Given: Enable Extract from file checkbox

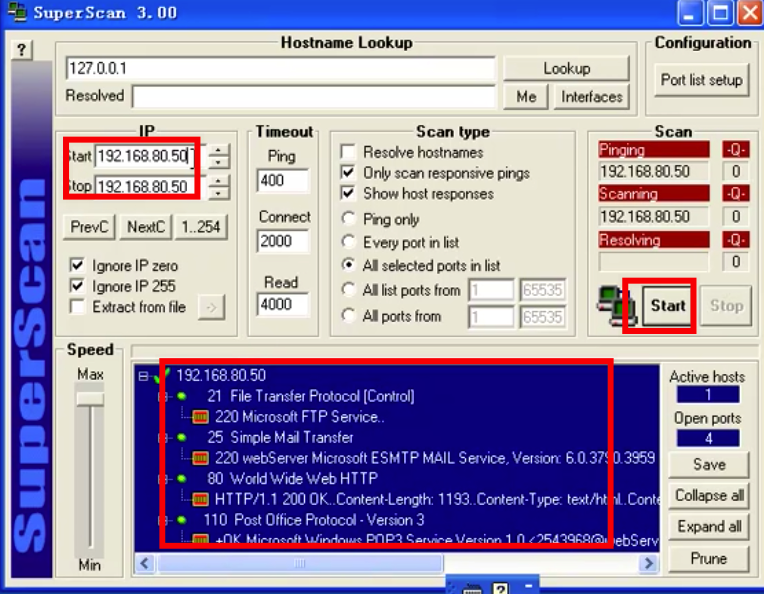Looking at the screenshot, I should (x=77, y=307).
